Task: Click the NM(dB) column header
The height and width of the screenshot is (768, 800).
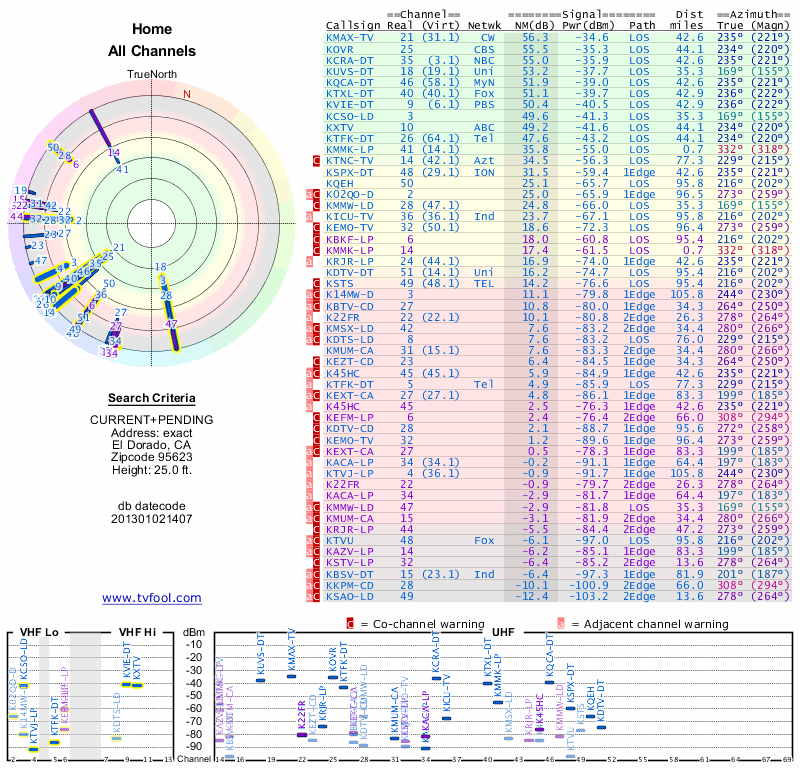Action: click(534, 26)
